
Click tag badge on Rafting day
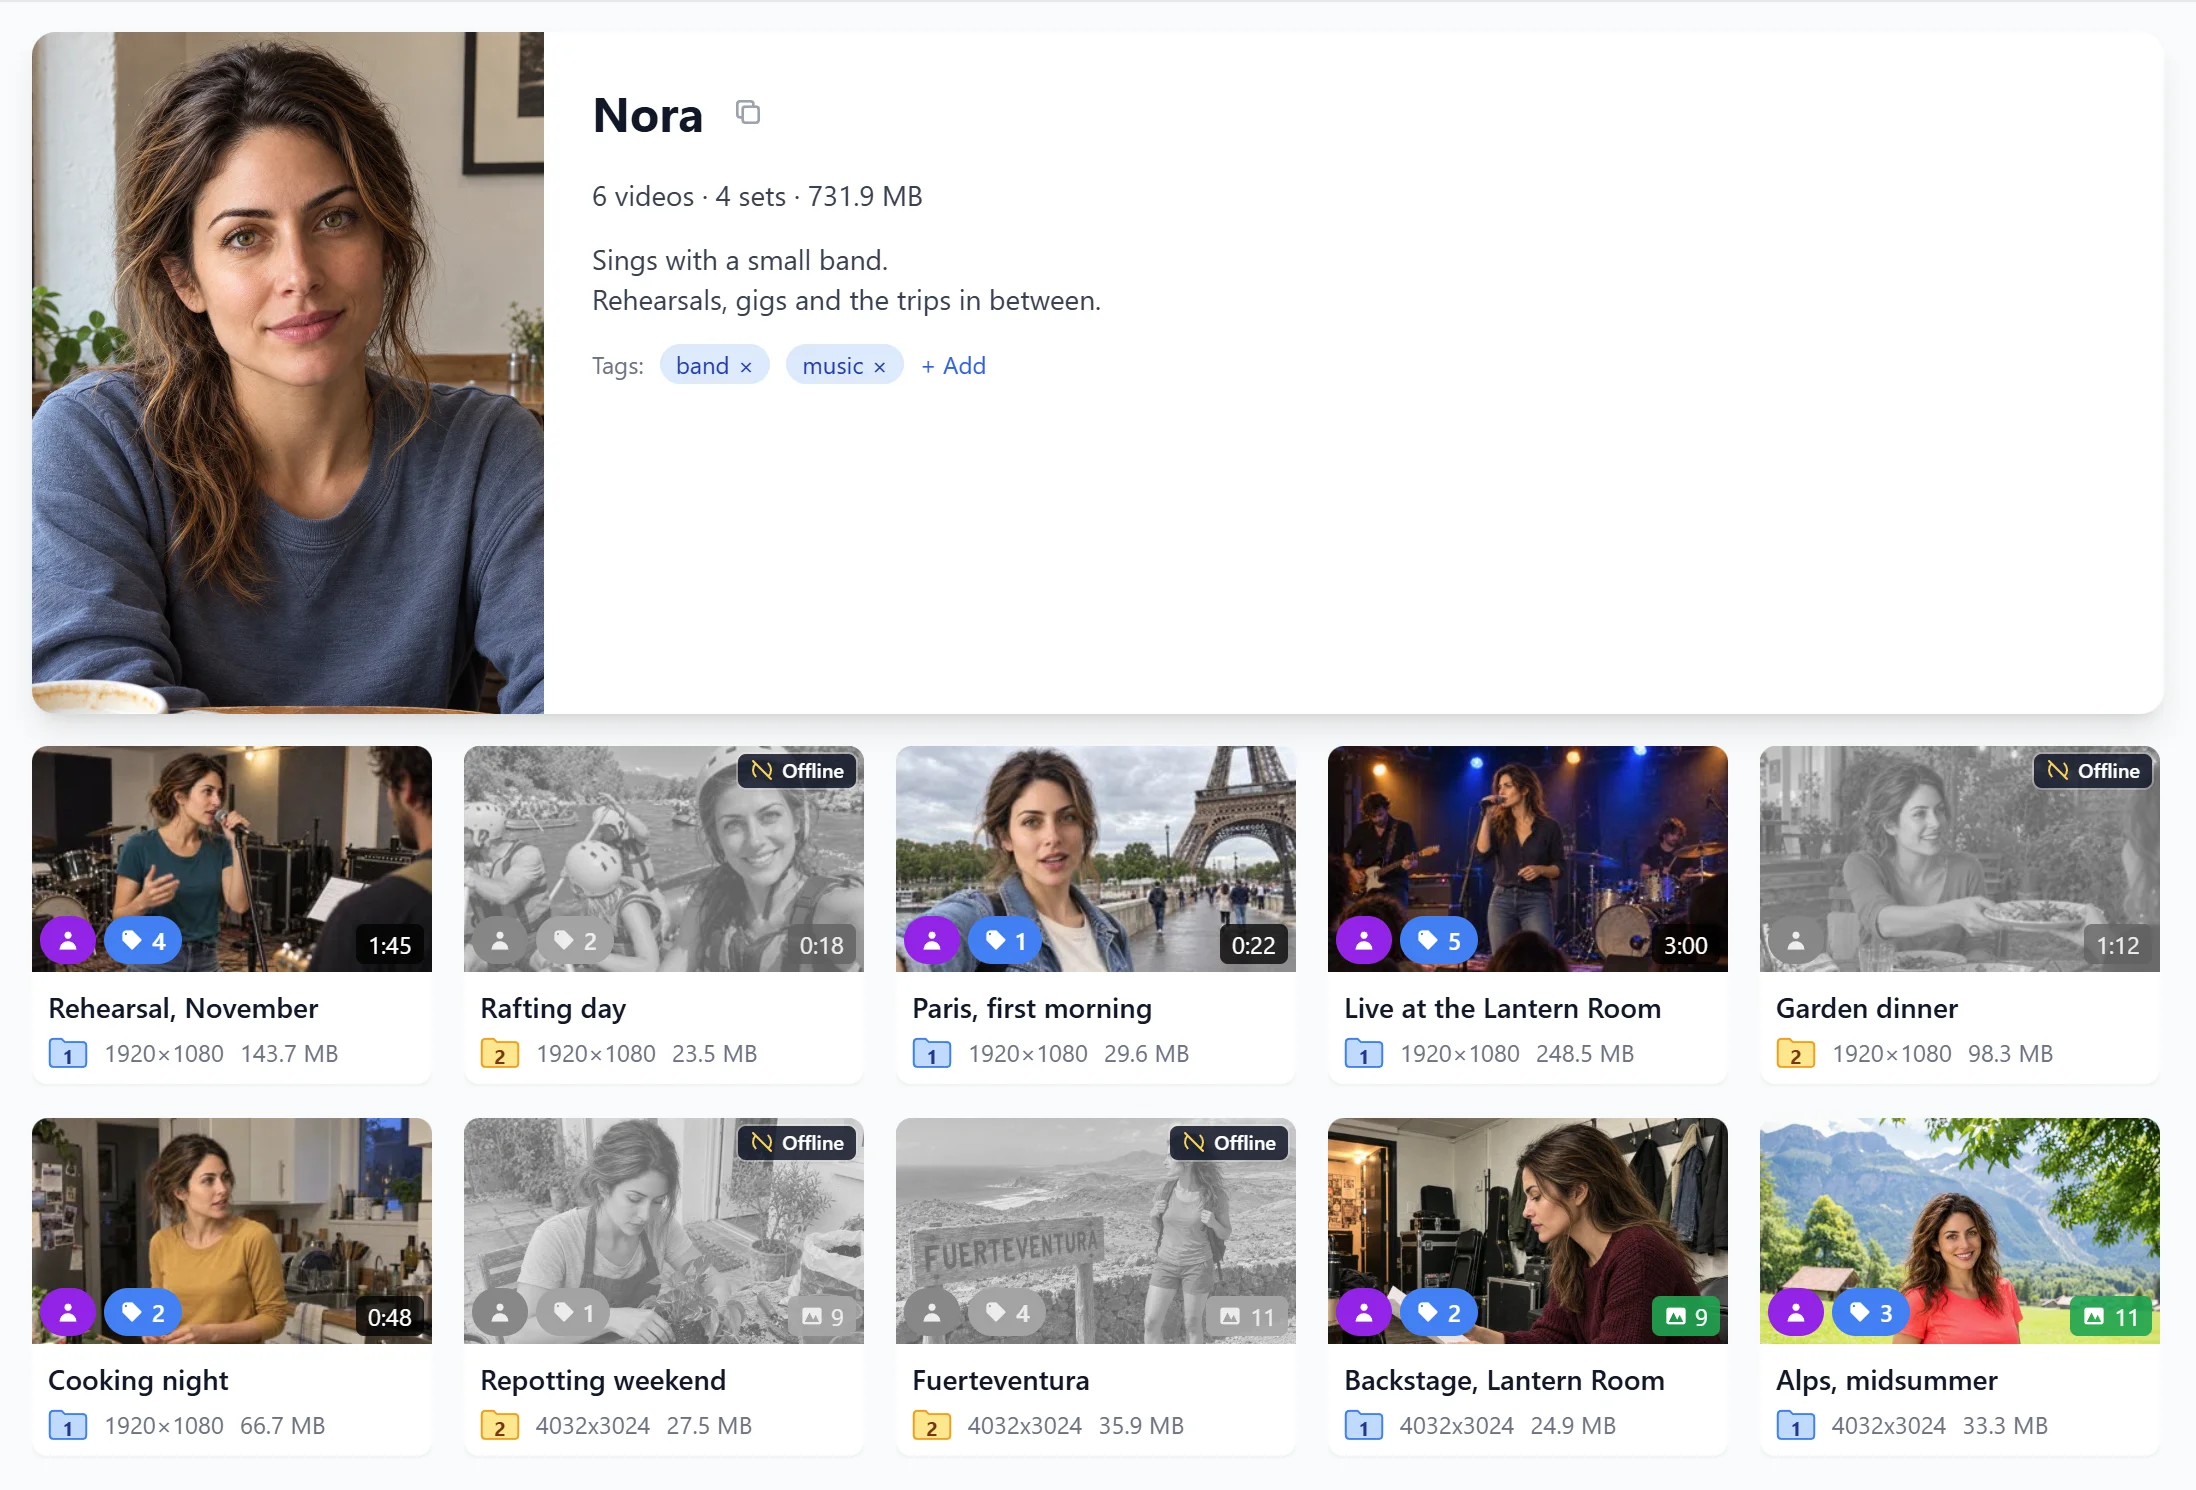[575, 941]
